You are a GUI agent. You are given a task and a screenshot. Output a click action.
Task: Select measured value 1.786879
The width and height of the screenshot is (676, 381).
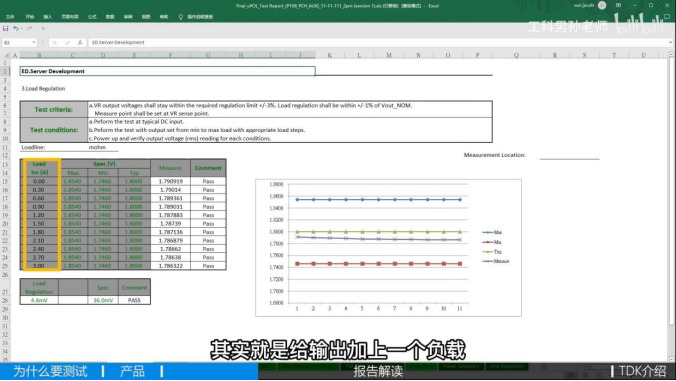(170, 240)
